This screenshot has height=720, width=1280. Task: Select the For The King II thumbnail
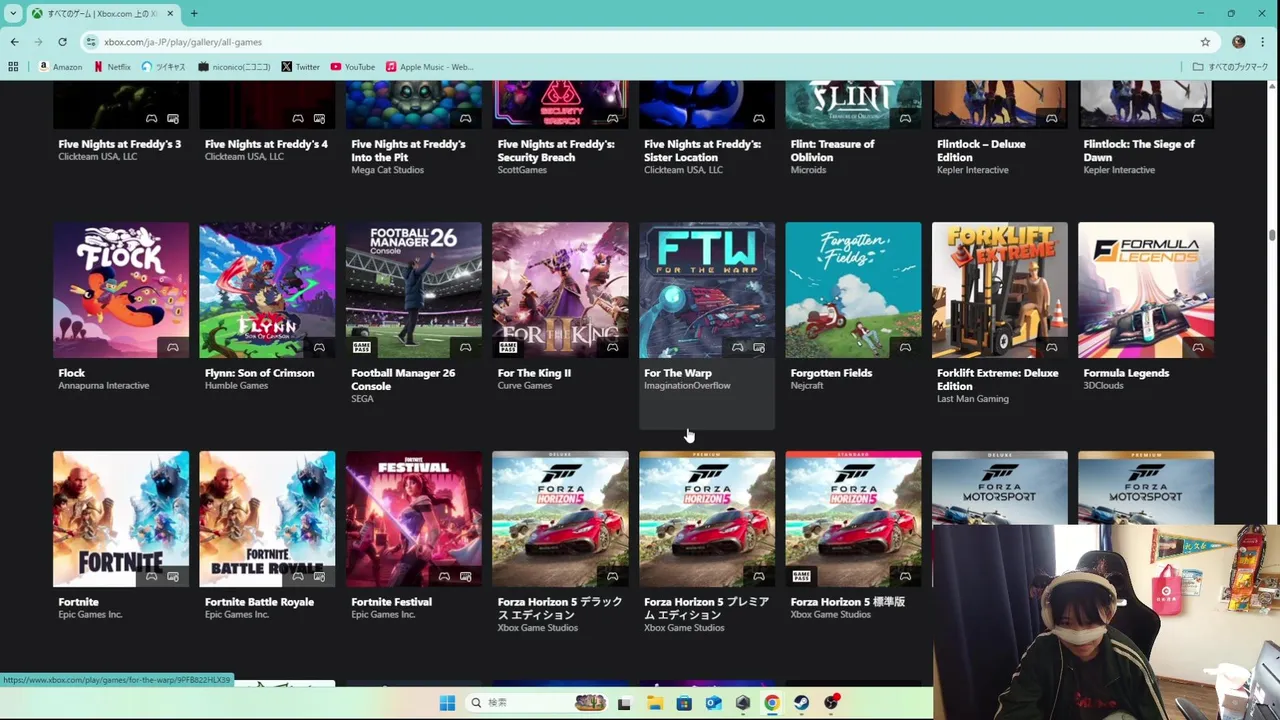pyautogui.click(x=560, y=290)
